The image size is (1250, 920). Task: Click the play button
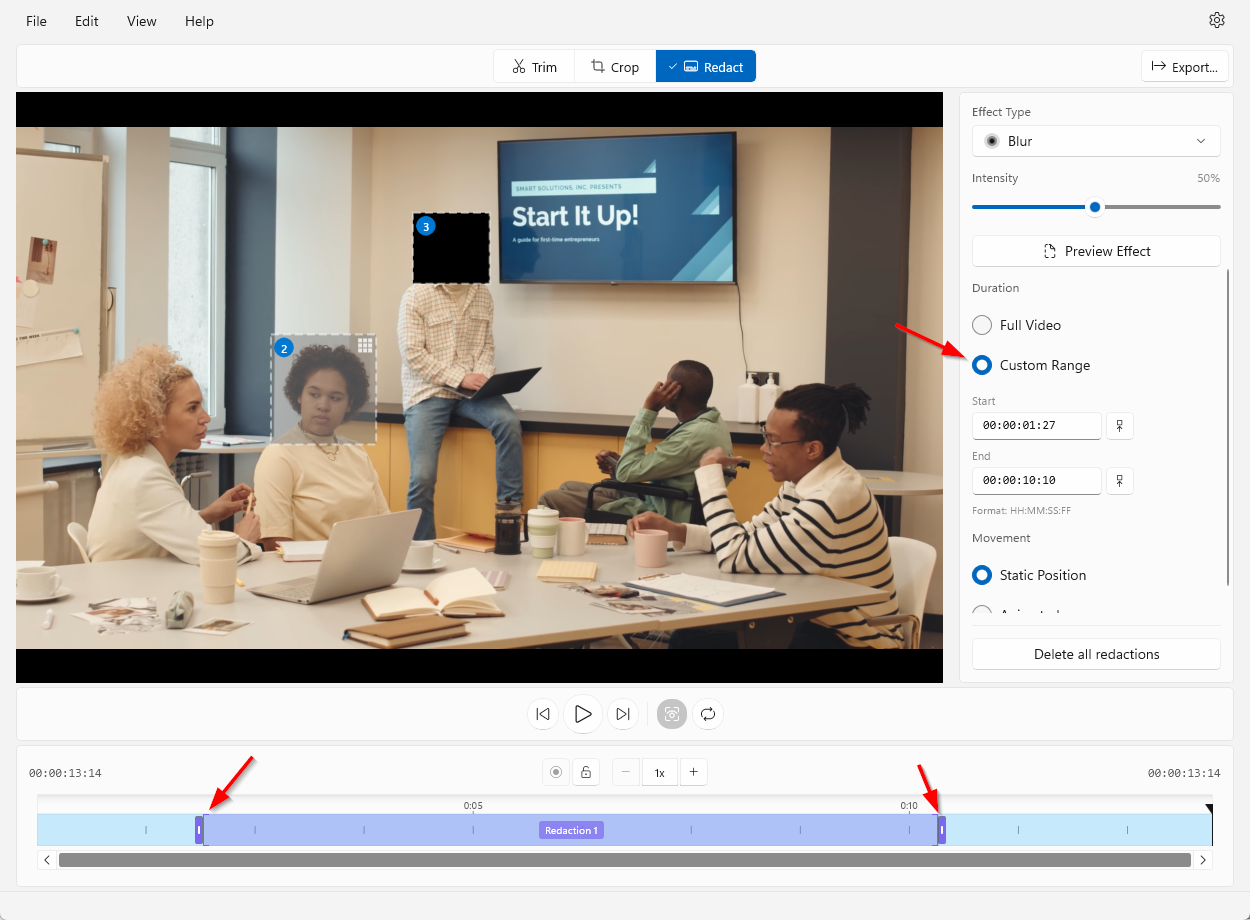(583, 714)
